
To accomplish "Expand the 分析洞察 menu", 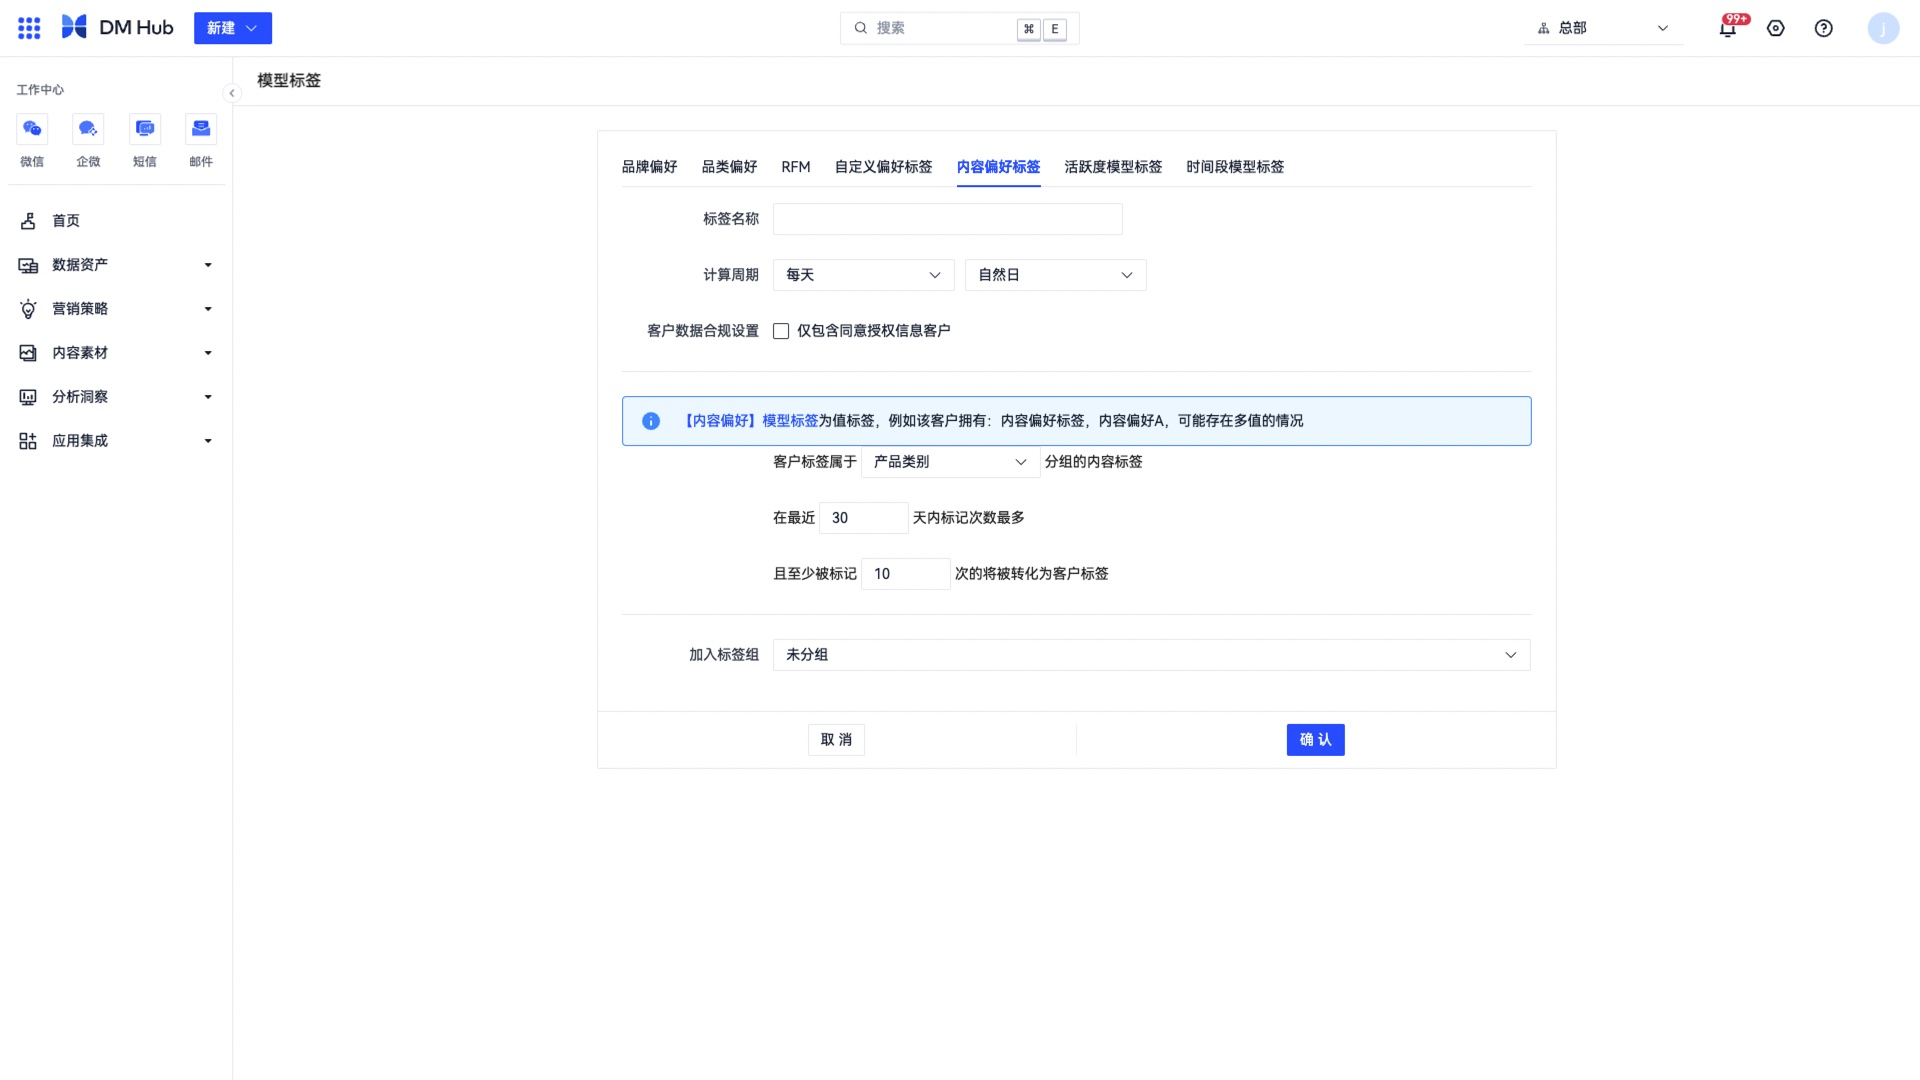I will point(116,397).
